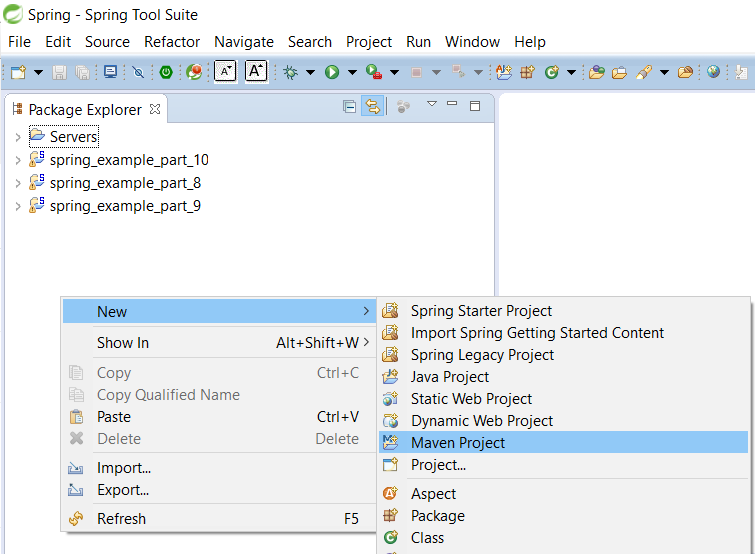
Task: Click the Save toolbar icon
Action: 60,73
